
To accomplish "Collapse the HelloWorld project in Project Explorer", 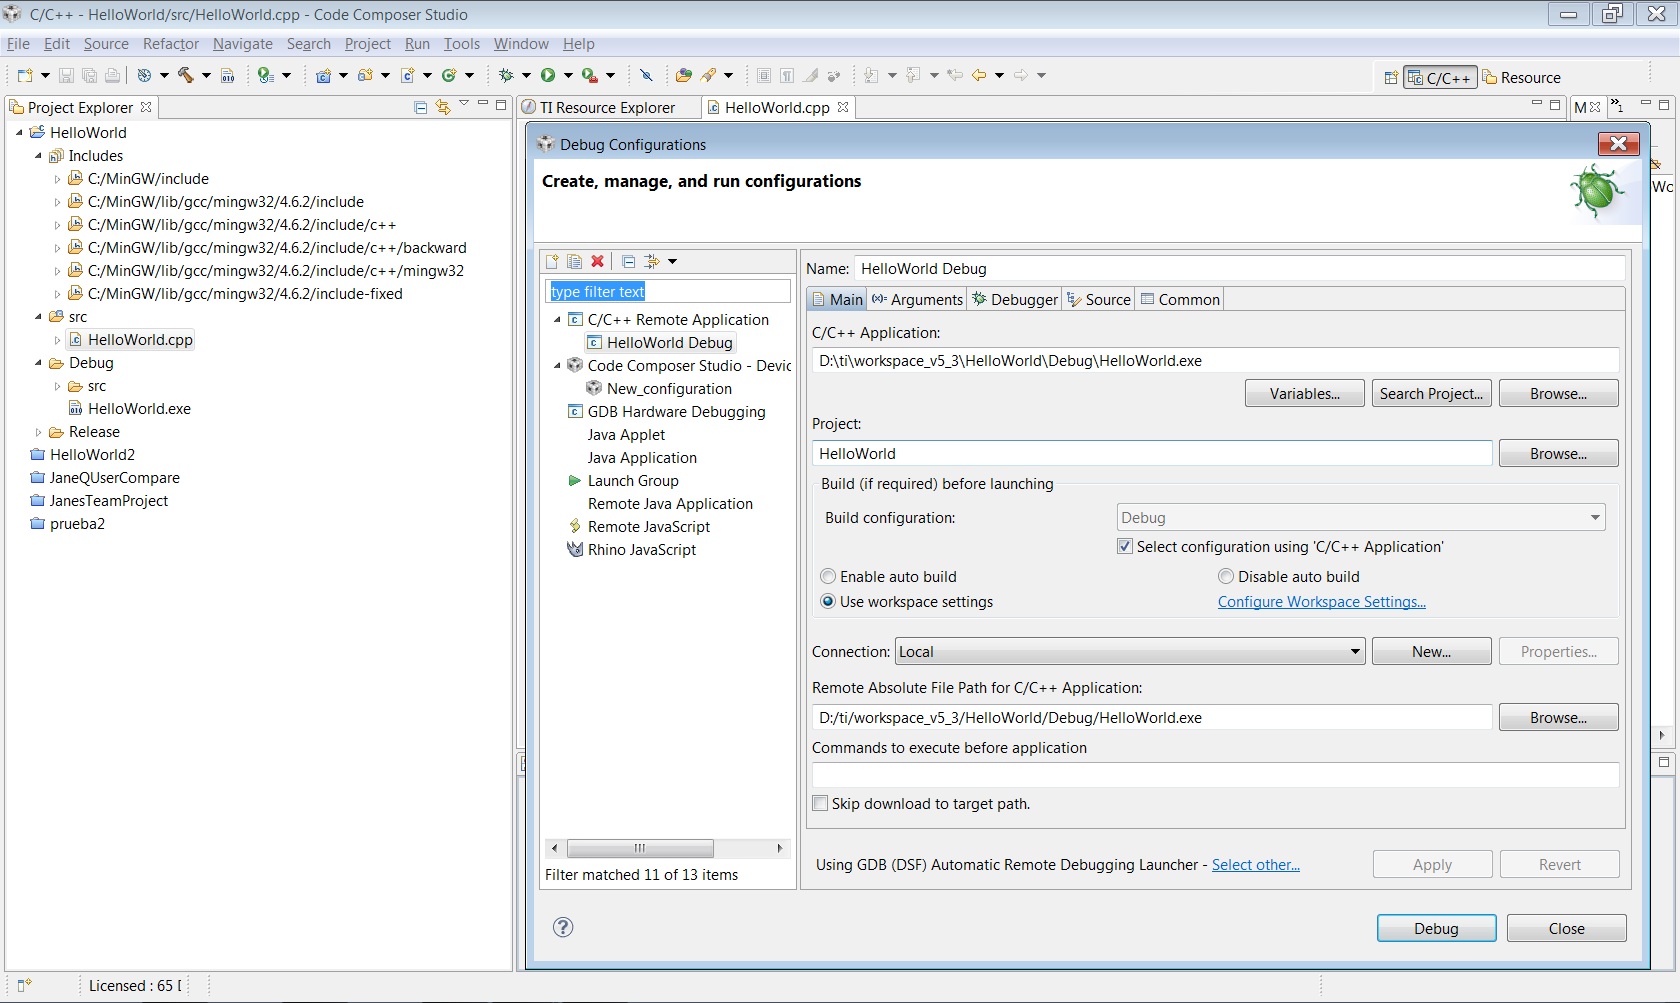I will point(18,132).
